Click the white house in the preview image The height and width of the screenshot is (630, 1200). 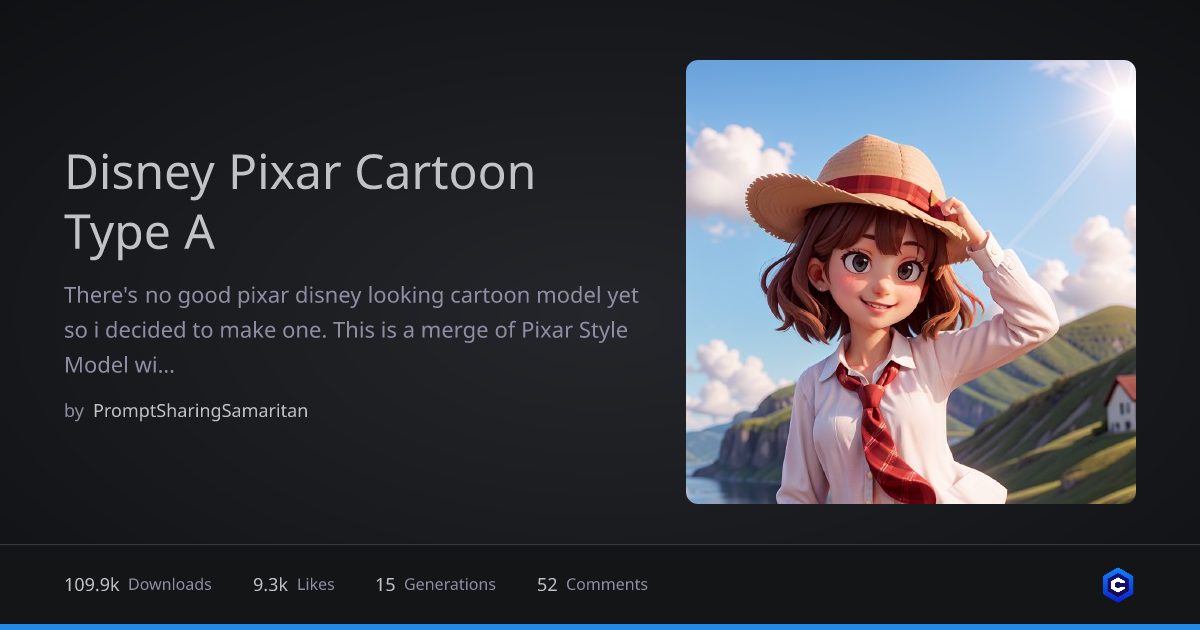(x=1120, y=404)
